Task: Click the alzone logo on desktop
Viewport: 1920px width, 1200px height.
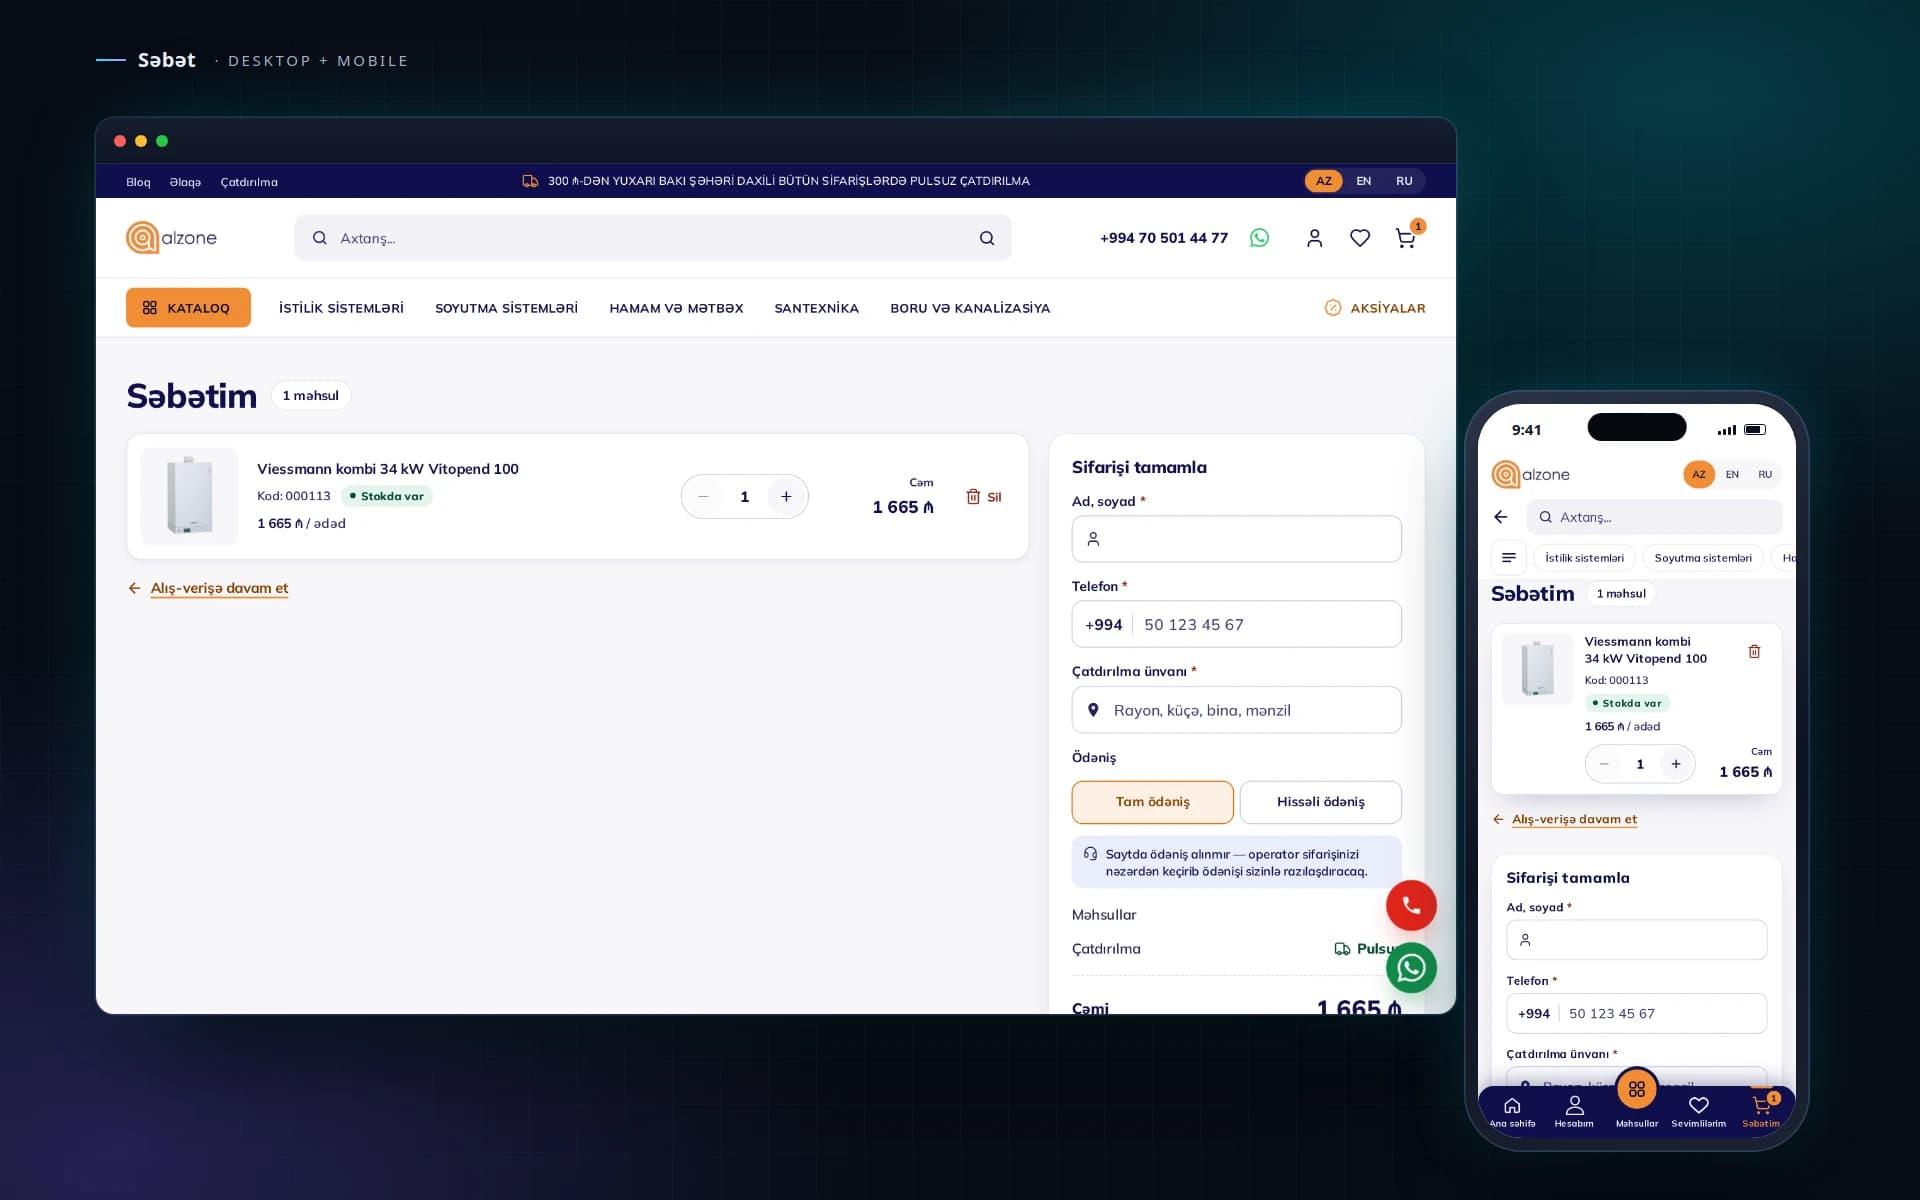Action: (x=171, y=238)
